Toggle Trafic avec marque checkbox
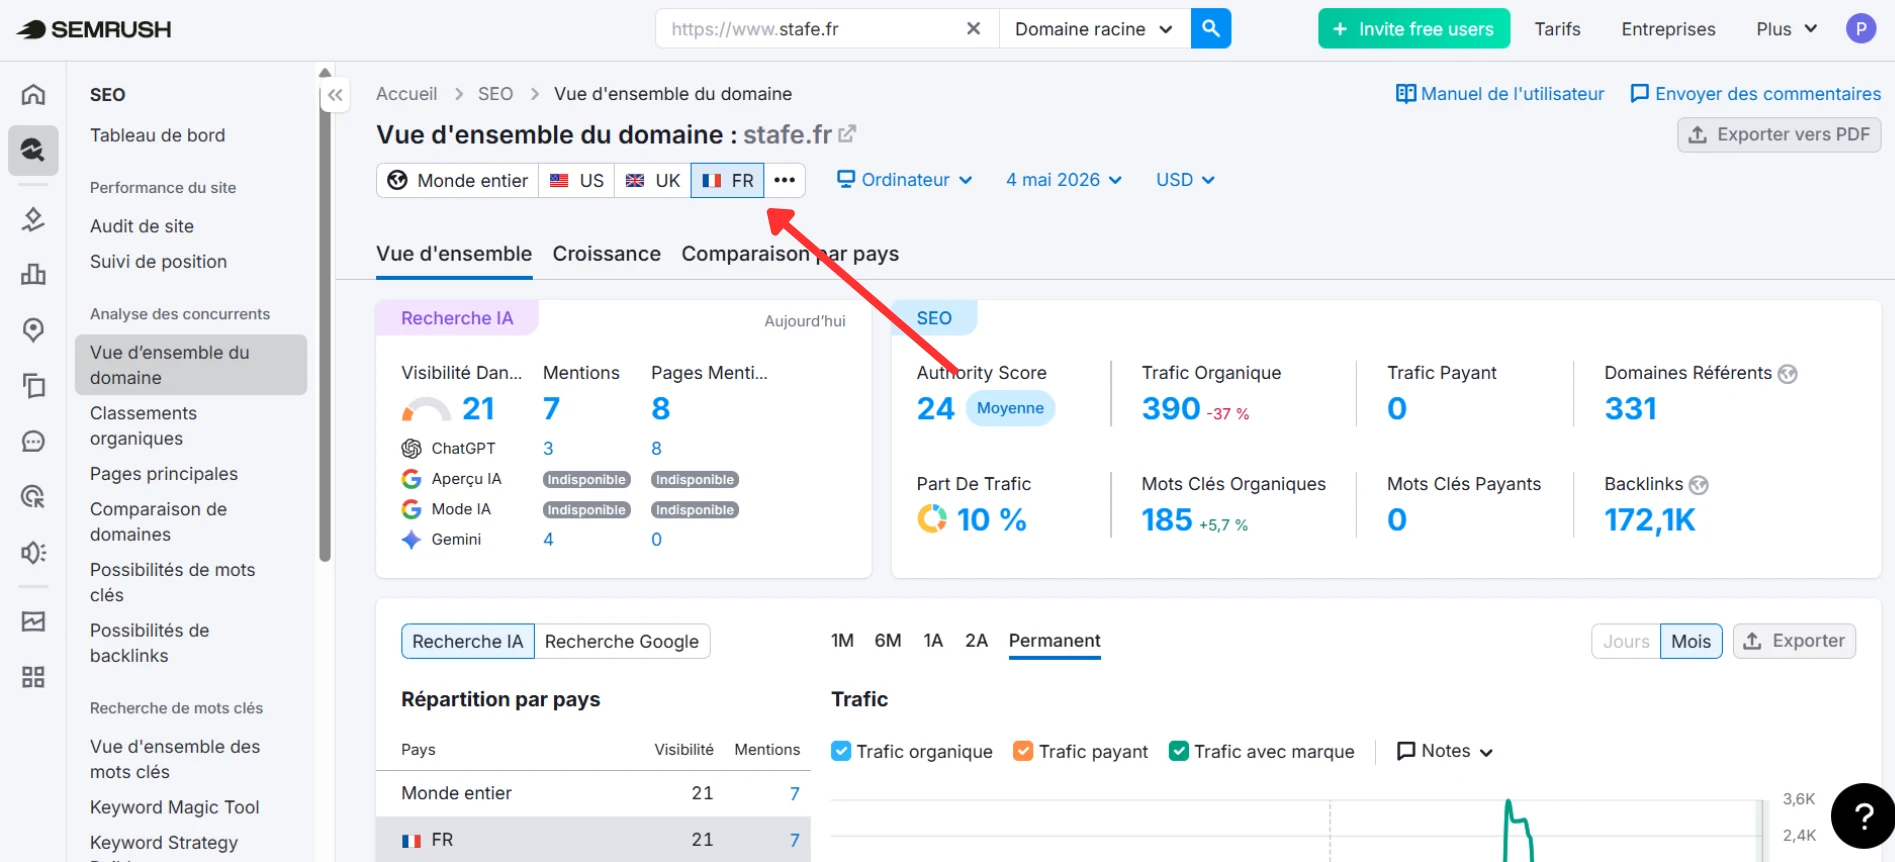This screenshot has width=1895, height=862. coord(1179,751)
